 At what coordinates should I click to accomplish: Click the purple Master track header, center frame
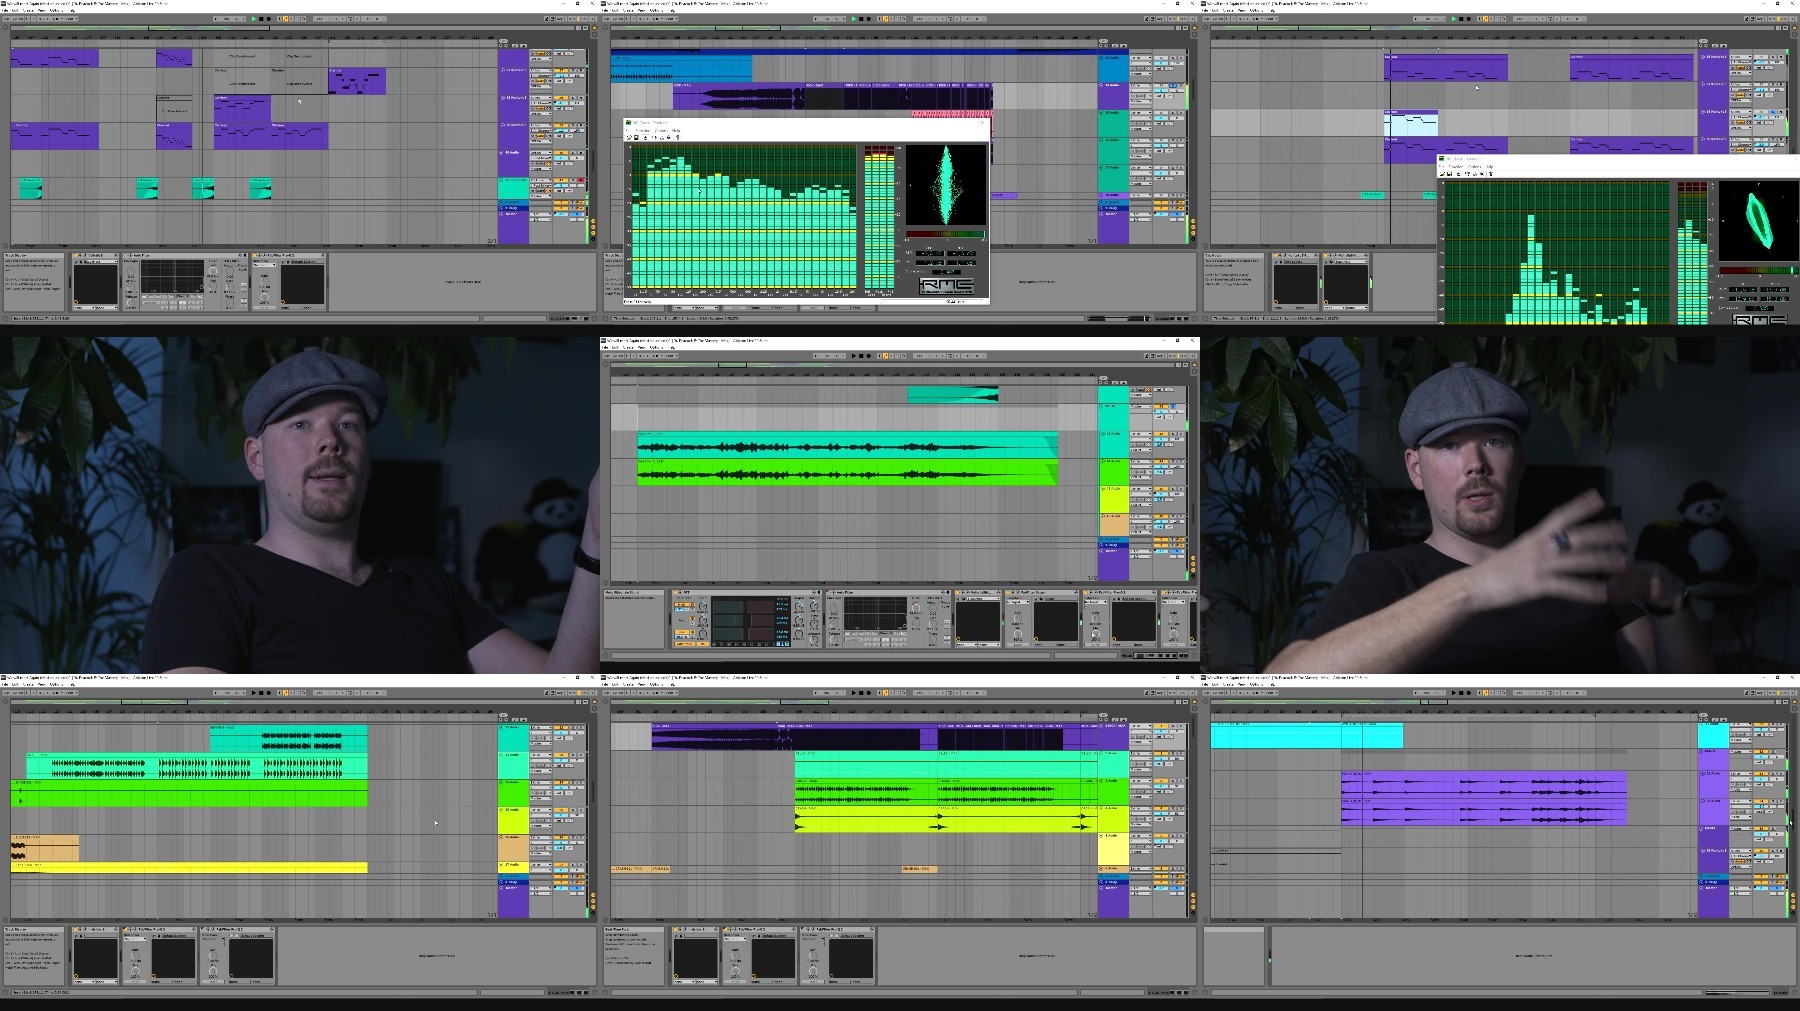point(1113,564)
